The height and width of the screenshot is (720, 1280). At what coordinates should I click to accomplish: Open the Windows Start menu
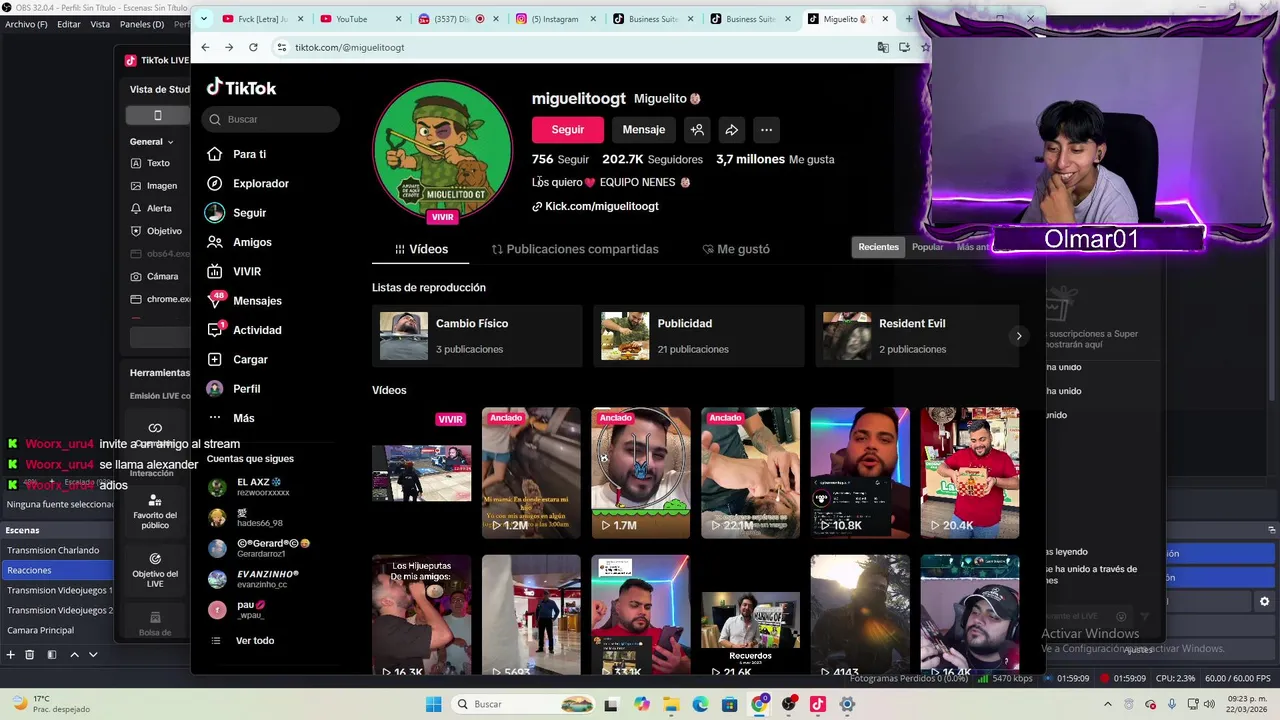pos(433,704)
